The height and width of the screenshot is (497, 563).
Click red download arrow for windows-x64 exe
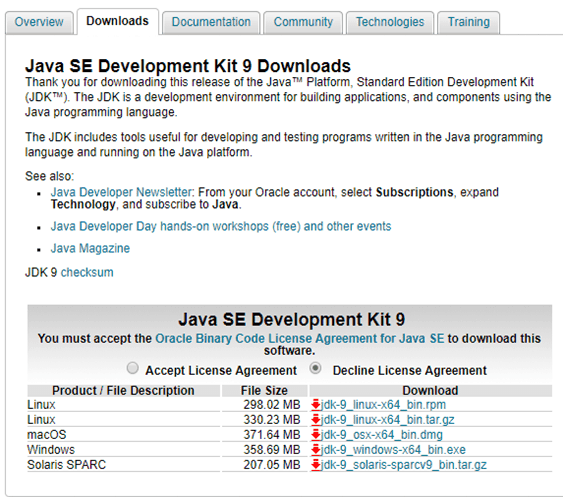pyautogui.click(x=316, y=450)
